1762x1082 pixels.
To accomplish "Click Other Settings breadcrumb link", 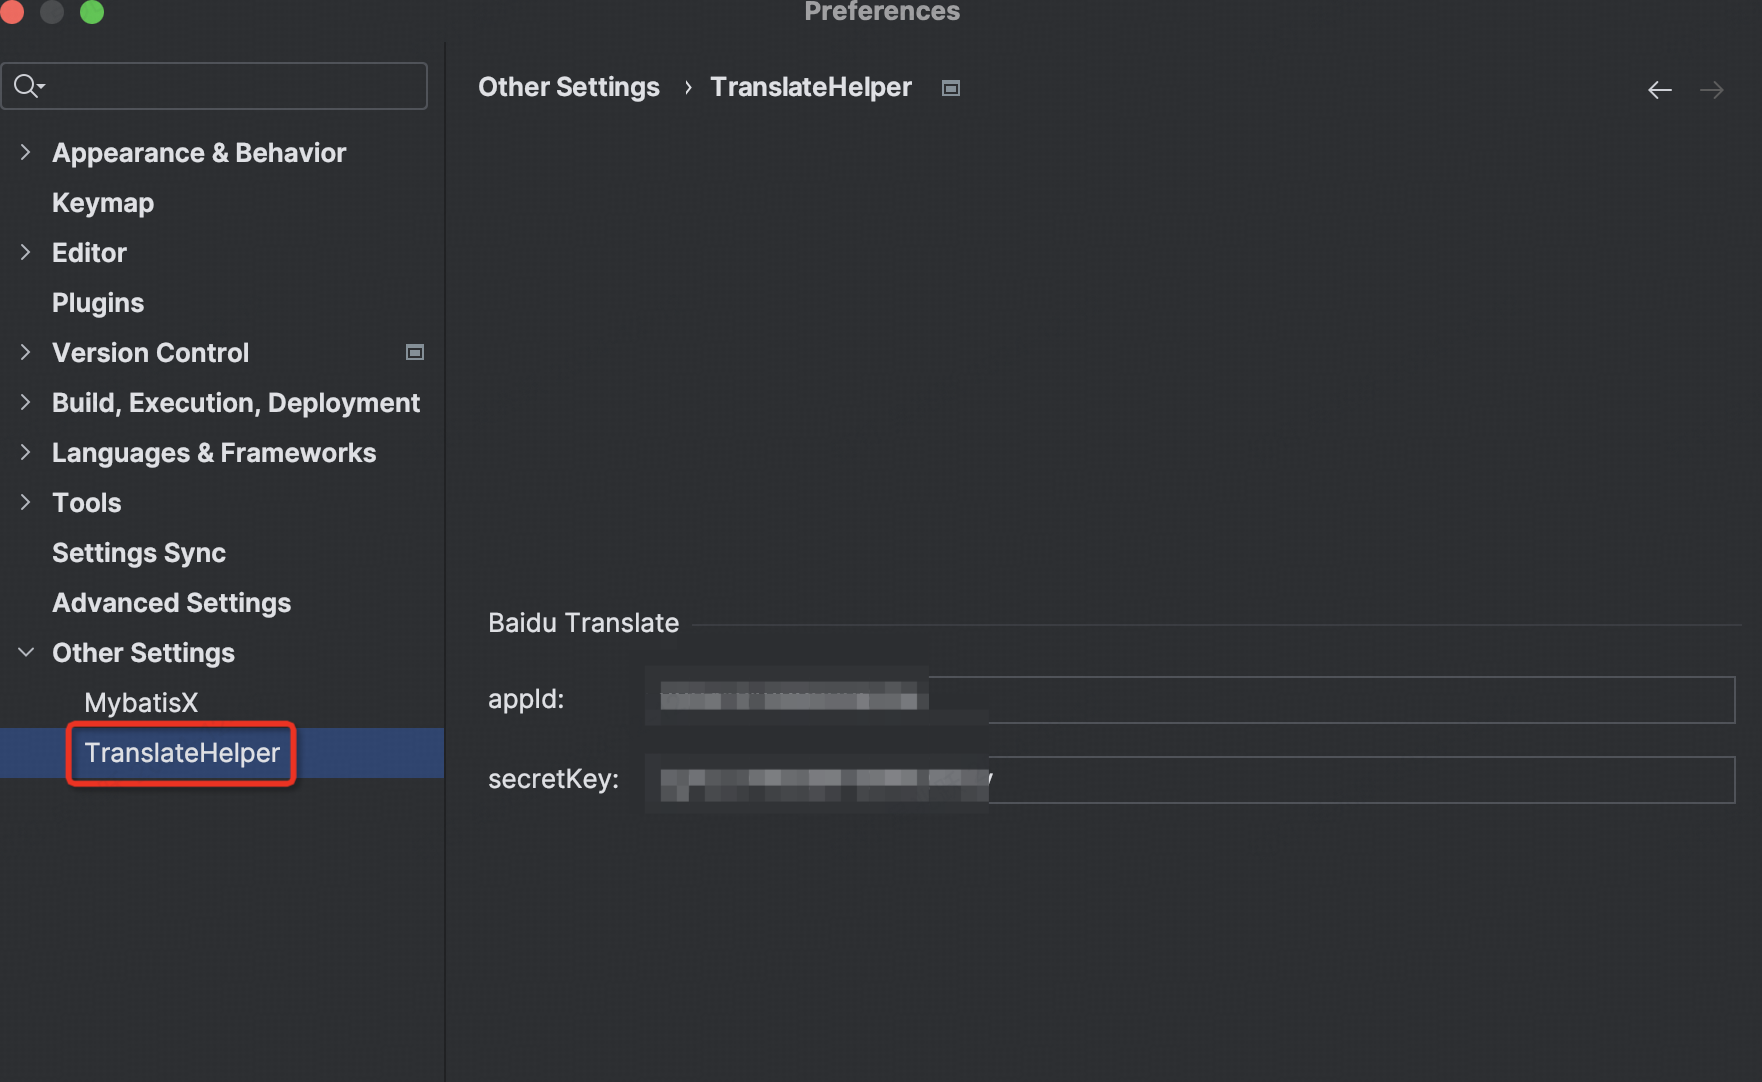I will [568, 87].
